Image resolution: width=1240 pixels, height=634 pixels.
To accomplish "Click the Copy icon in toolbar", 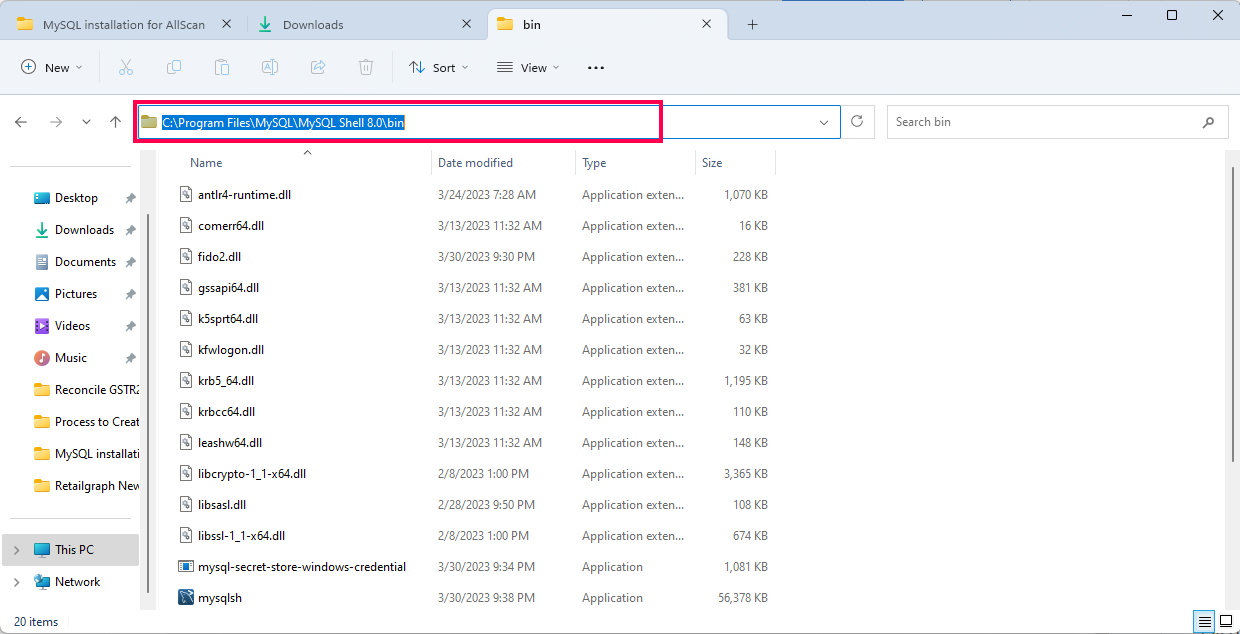I will click(174, 67).
